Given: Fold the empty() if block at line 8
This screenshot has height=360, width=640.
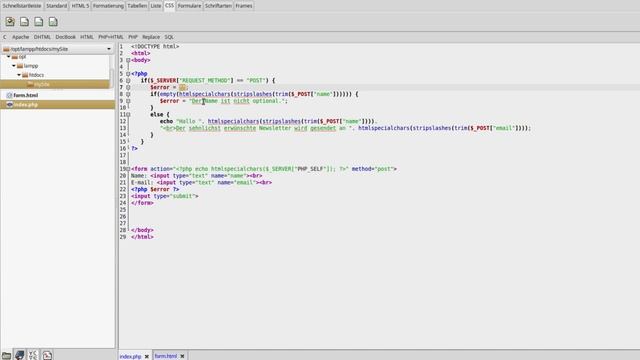Looking at the screenshot, I should click(x=128, y=94).
